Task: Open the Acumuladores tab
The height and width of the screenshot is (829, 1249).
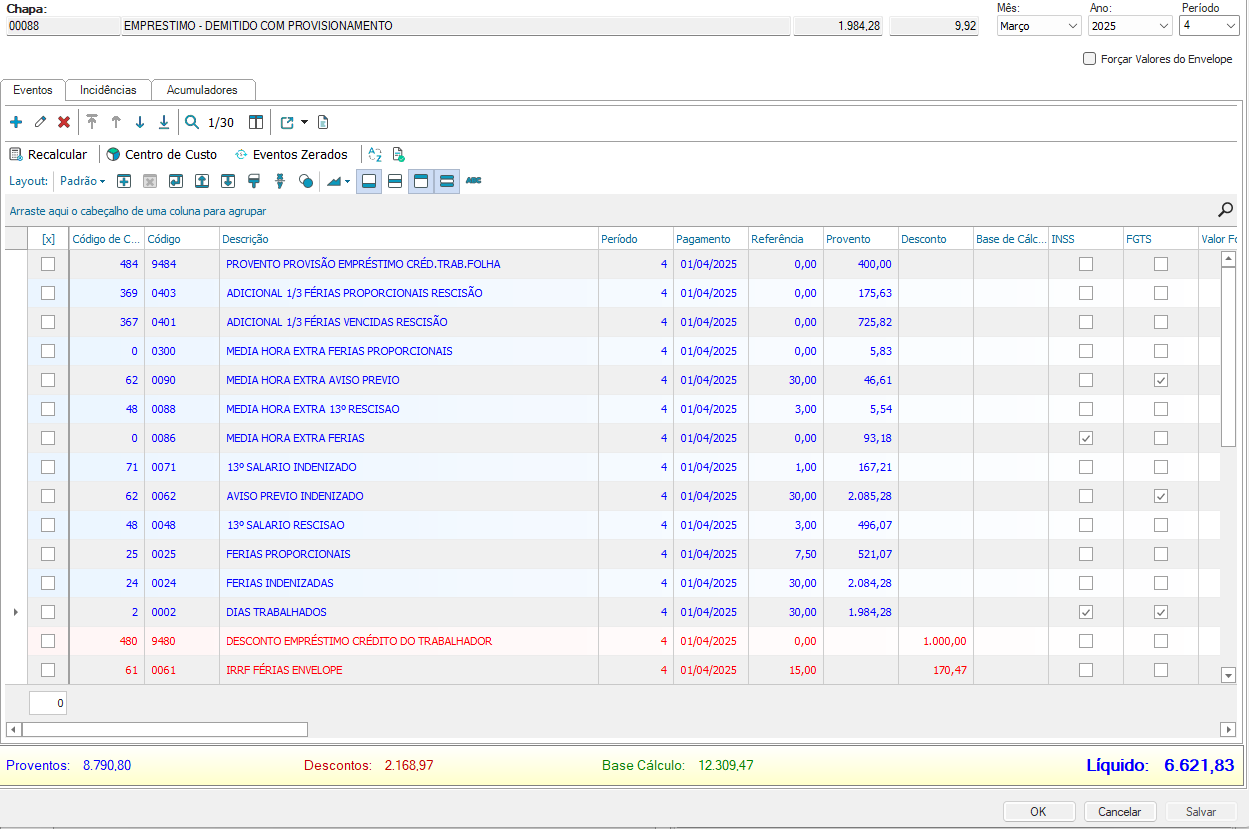Action: point(202,90)
